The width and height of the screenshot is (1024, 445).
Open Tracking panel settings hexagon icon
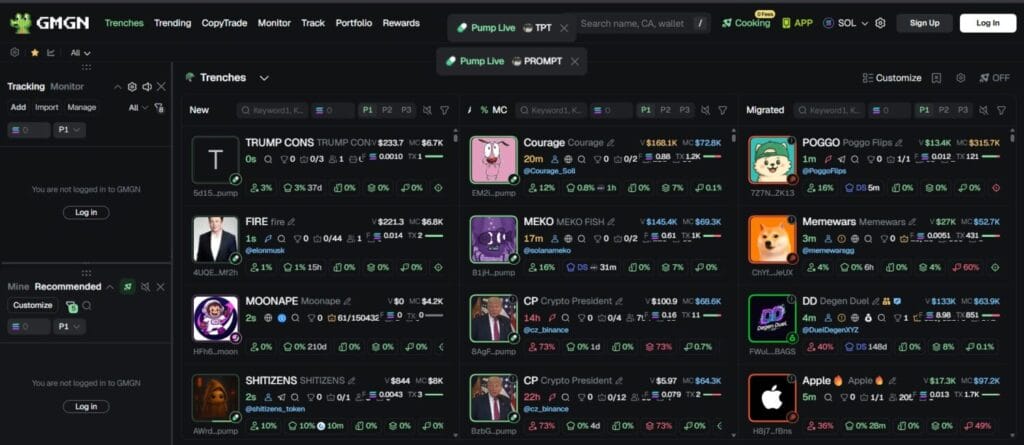[132, 86]
